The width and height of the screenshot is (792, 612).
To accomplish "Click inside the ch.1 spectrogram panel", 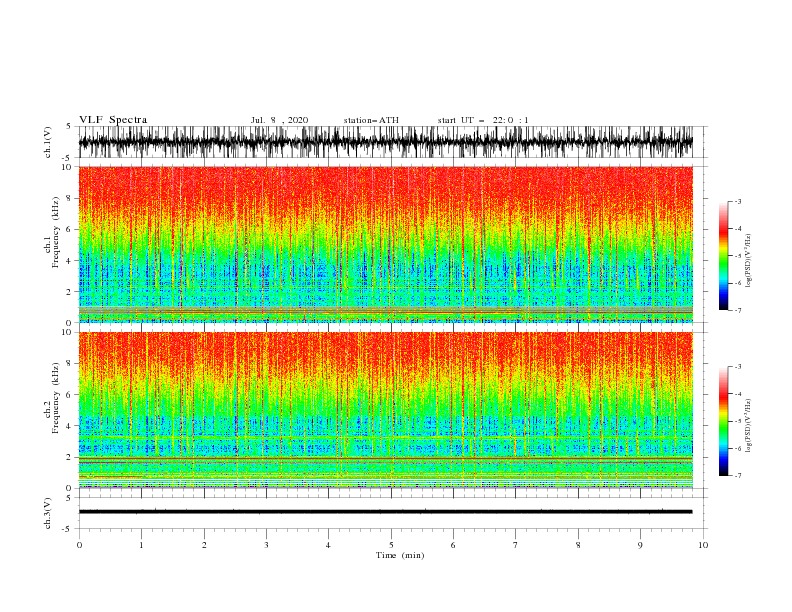I will [x=385, y=244].
